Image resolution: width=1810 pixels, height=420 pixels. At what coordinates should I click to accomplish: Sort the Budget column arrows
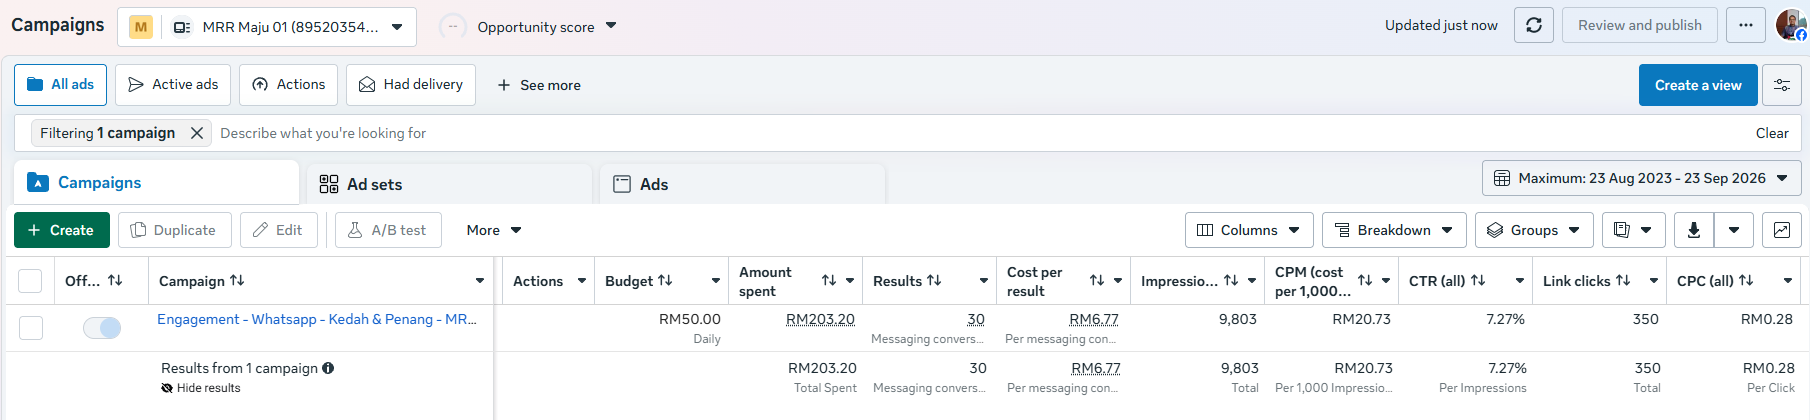[665, 281]
